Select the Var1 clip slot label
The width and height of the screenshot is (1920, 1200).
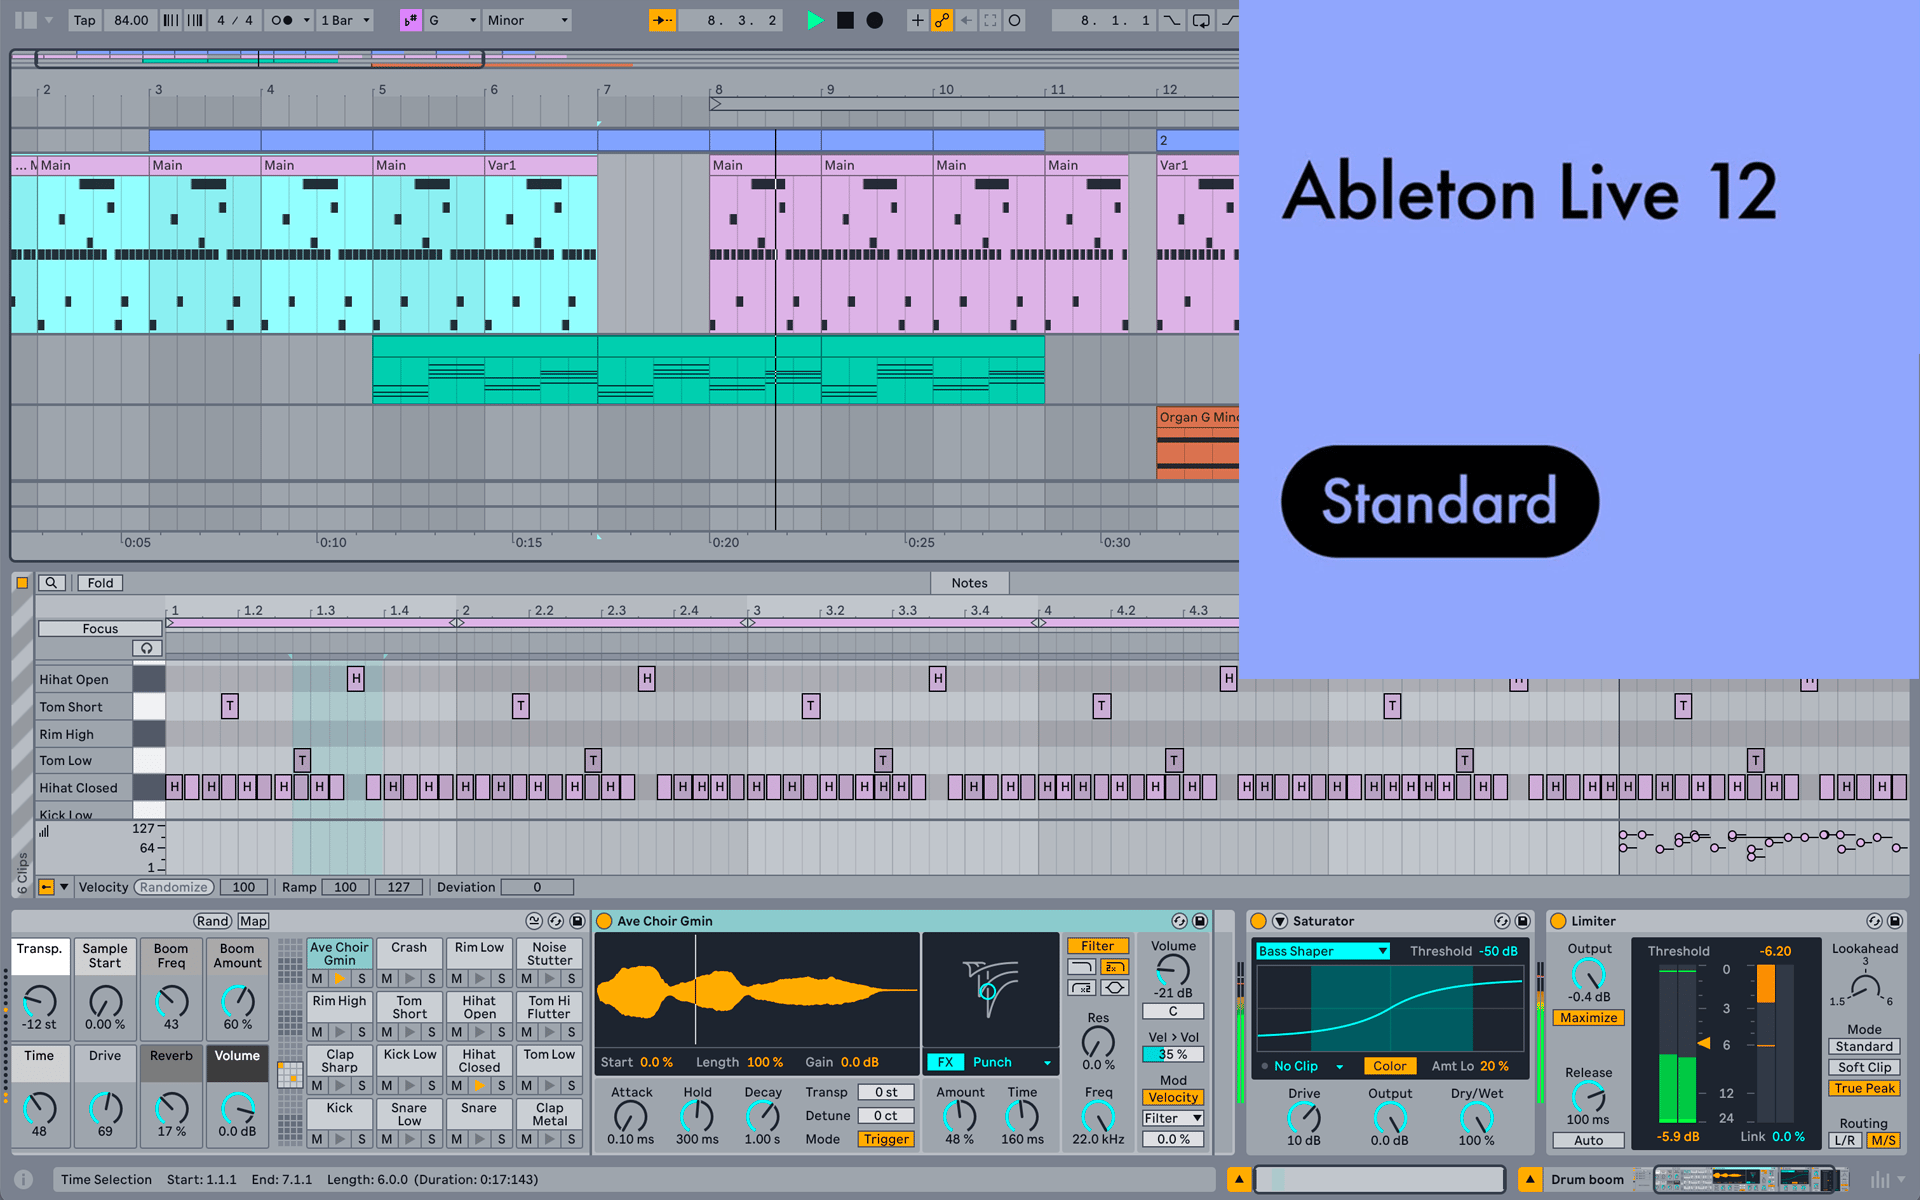pos(503,165)
